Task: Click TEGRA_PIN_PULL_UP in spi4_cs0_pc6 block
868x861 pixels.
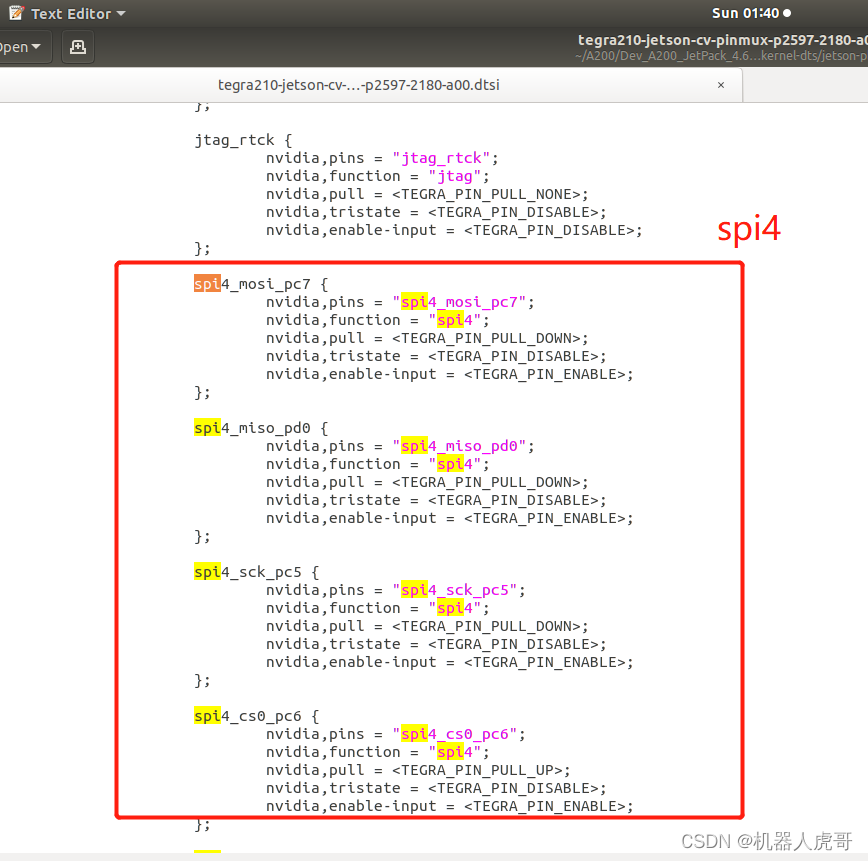Action: [x=477, y=770]
